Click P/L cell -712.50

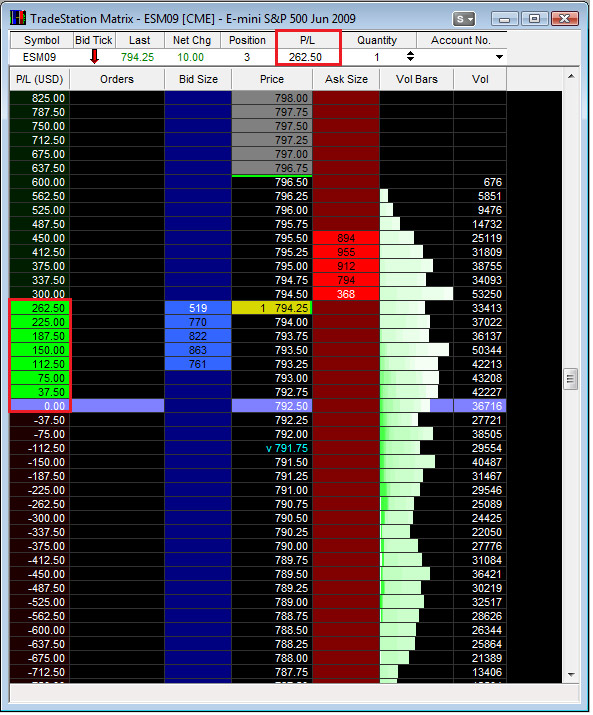40,672
